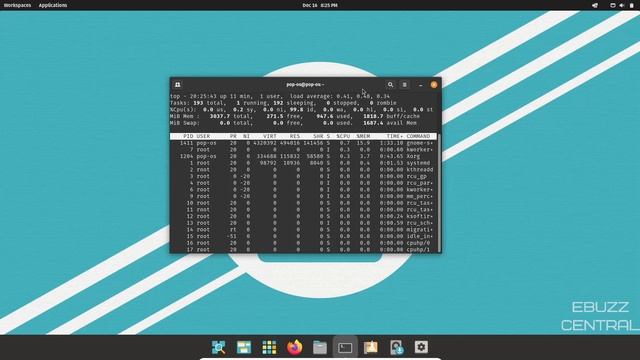Screen dimensions: 640x360
Task: Select the gnome-s process row PID 1411
Action: [x=304, y=143]
